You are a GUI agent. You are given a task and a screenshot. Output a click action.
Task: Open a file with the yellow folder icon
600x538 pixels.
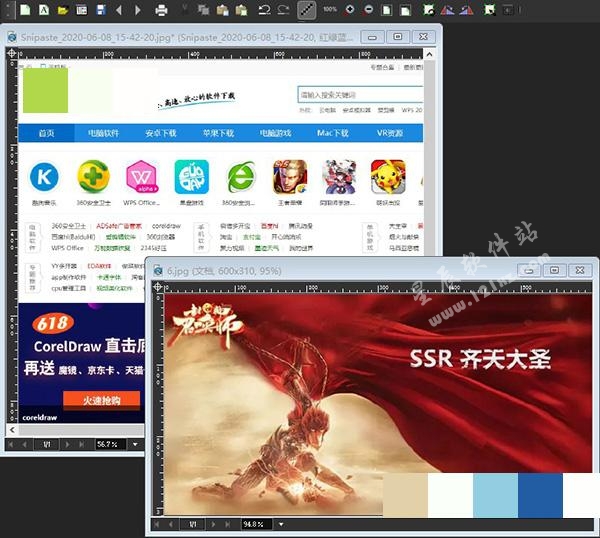click(x=62, y=10)
